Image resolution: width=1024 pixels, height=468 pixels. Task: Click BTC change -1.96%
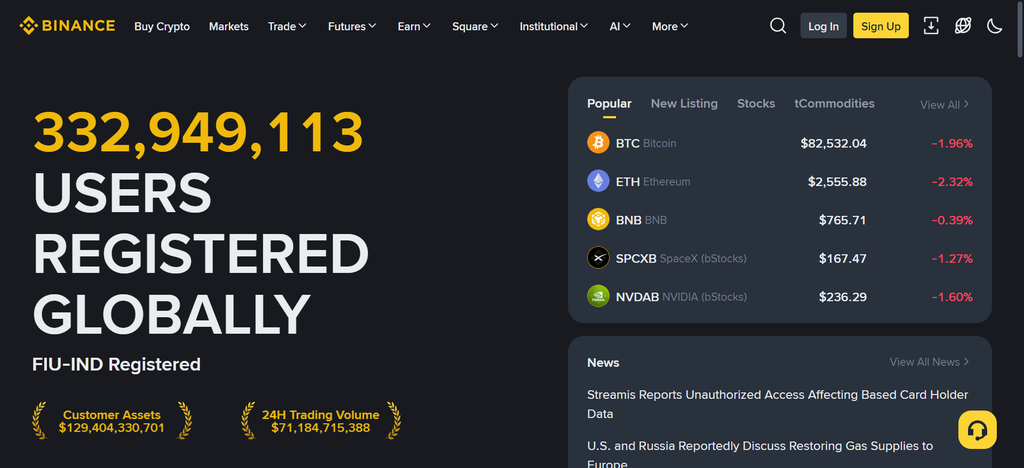point(952,143)
